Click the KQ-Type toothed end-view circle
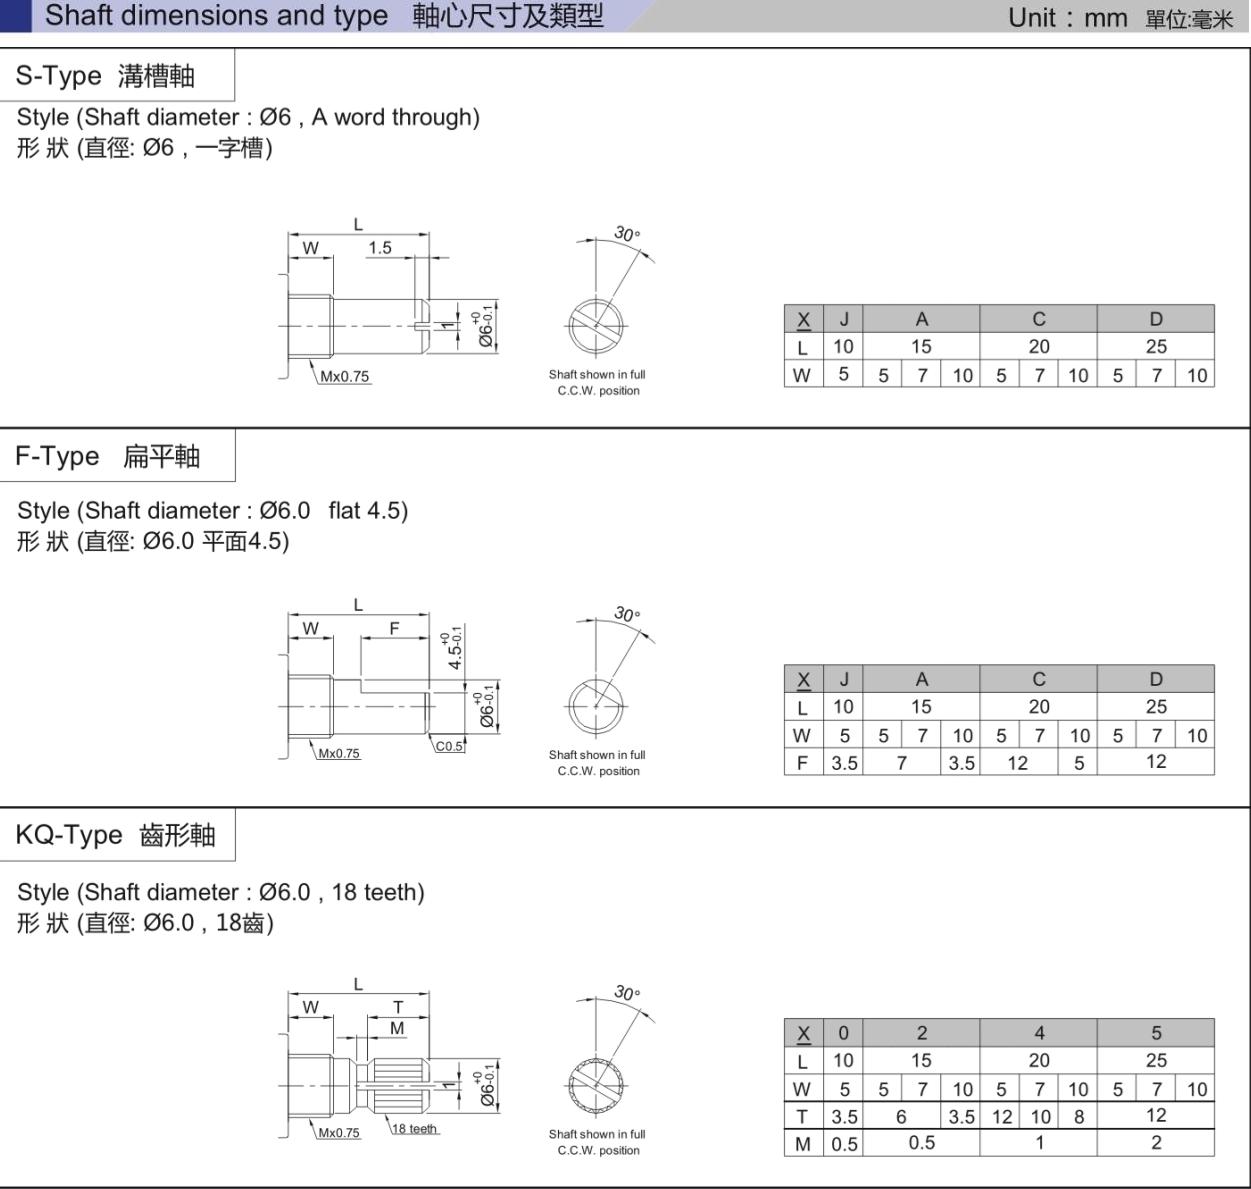This screenshot has height=1189, width=1251. coord(597,1084)
